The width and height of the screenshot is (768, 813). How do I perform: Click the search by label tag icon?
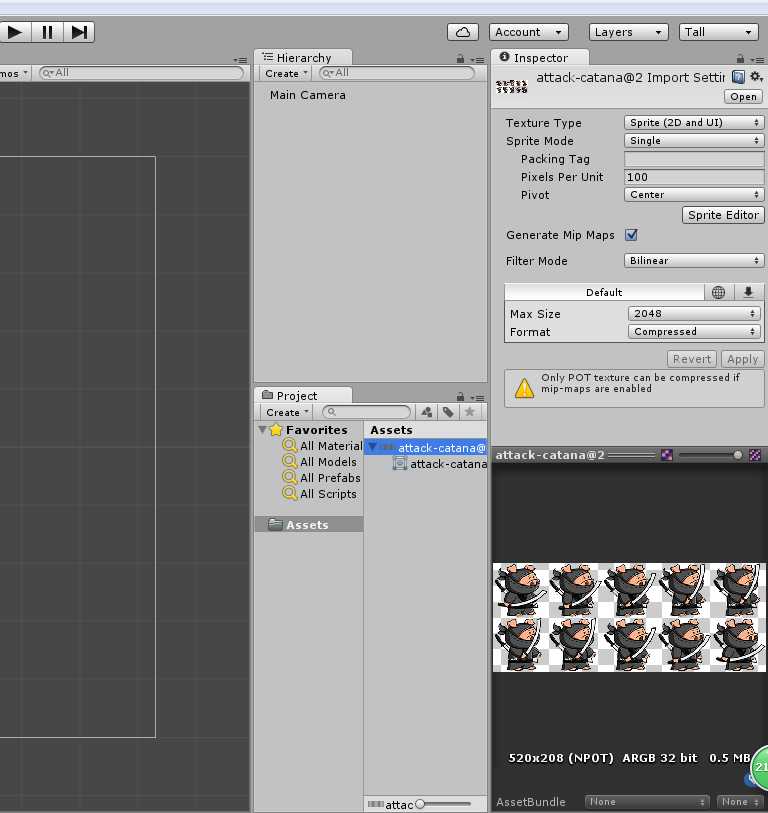448,412
